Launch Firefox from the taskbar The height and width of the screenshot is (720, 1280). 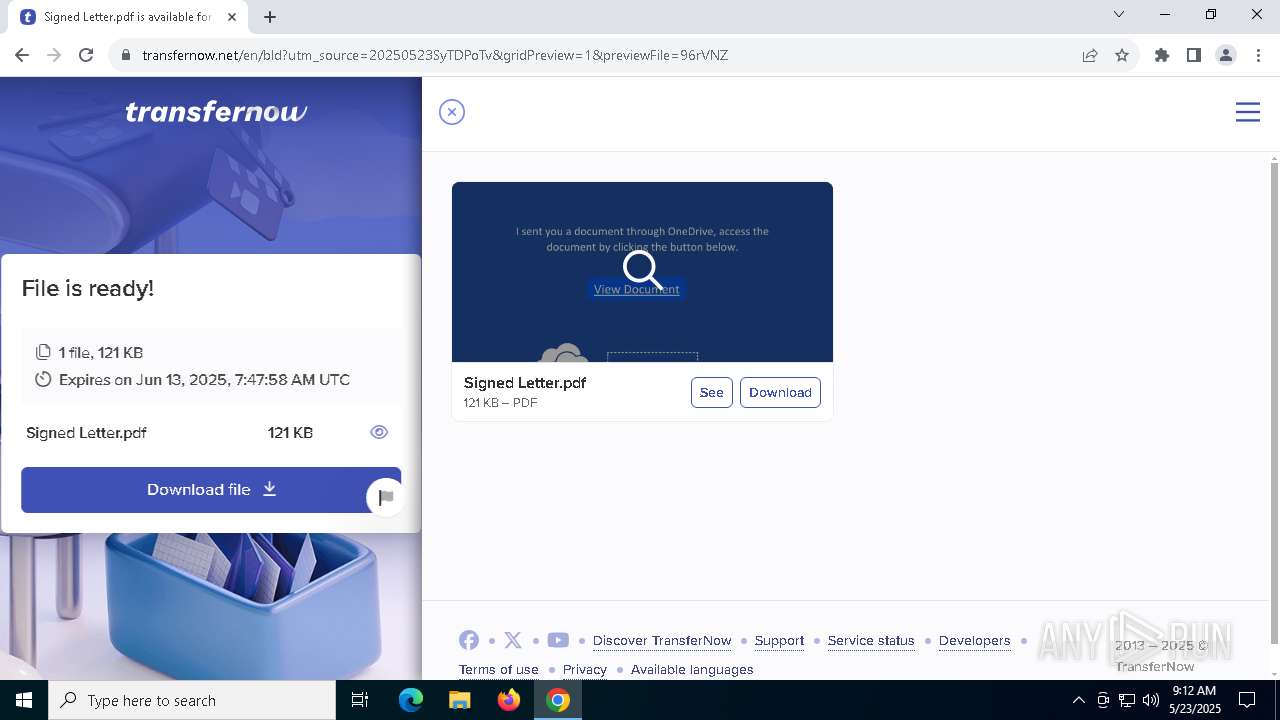[x=509, y=700]
